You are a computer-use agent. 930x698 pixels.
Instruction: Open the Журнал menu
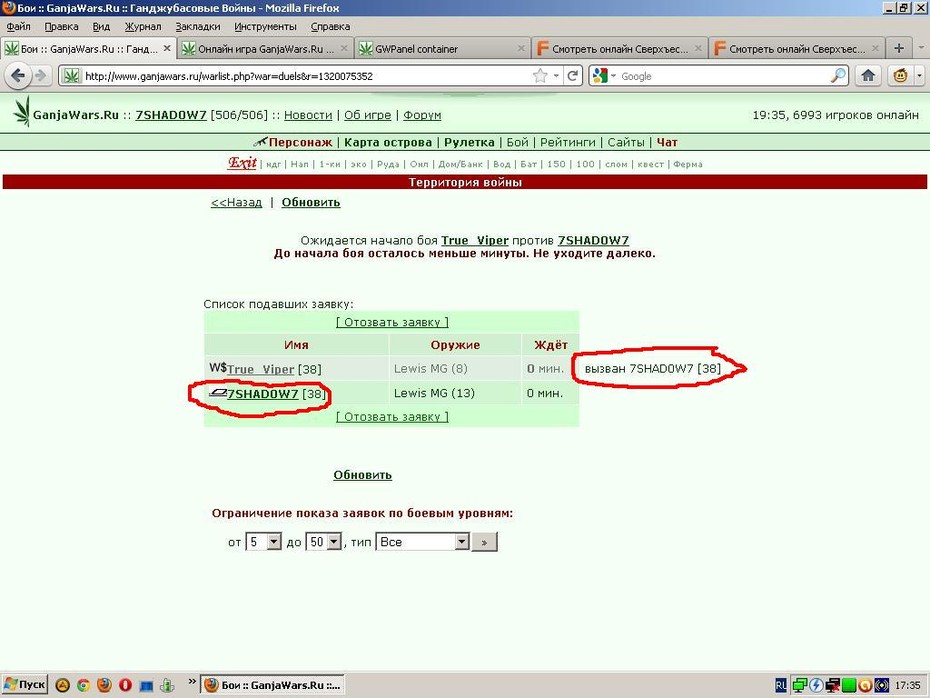click(143, 27)
